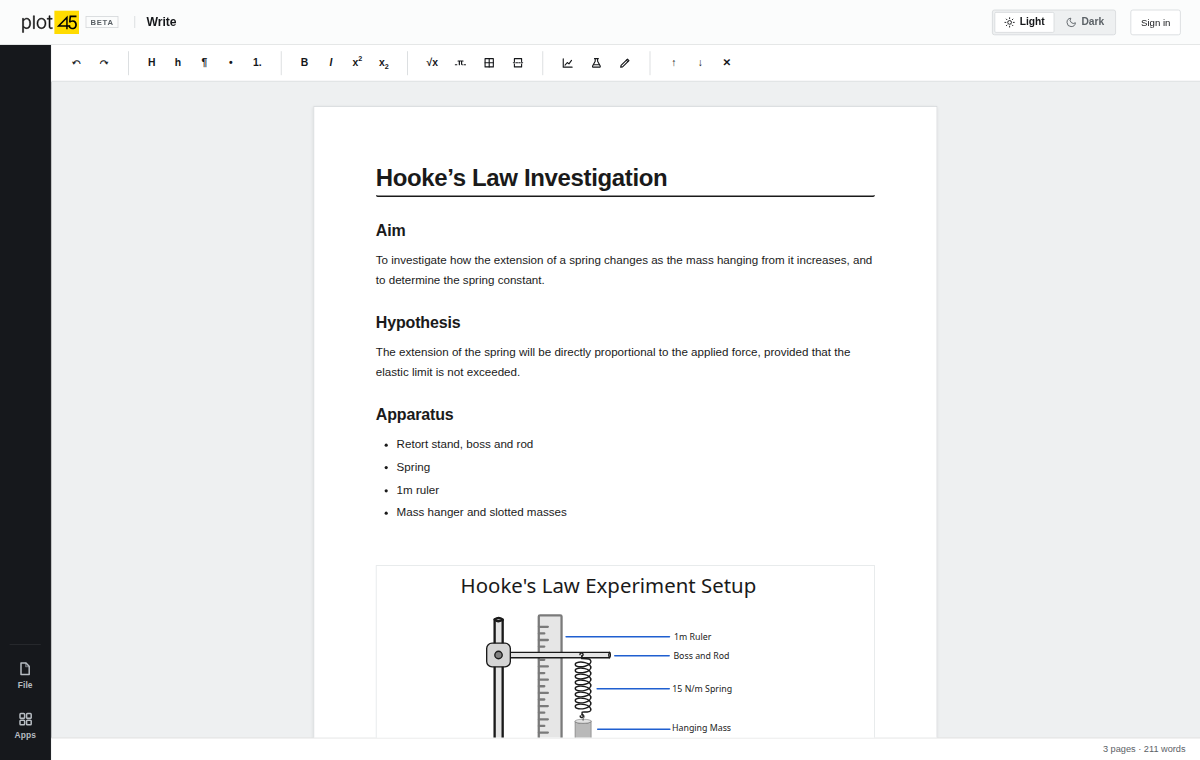Click the "Hanging Mass" diagram label
The width and height of the screenshot is (1200, 760).
click(701, 728)
